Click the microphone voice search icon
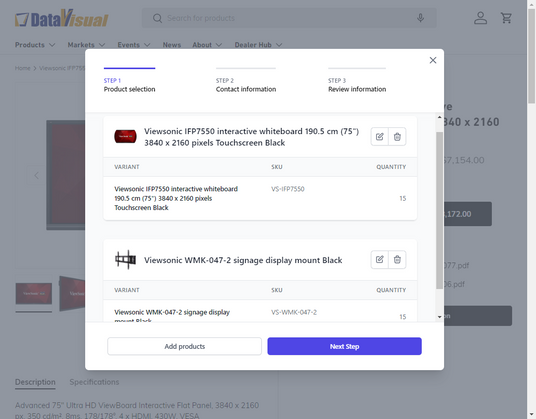 point(420,18)
